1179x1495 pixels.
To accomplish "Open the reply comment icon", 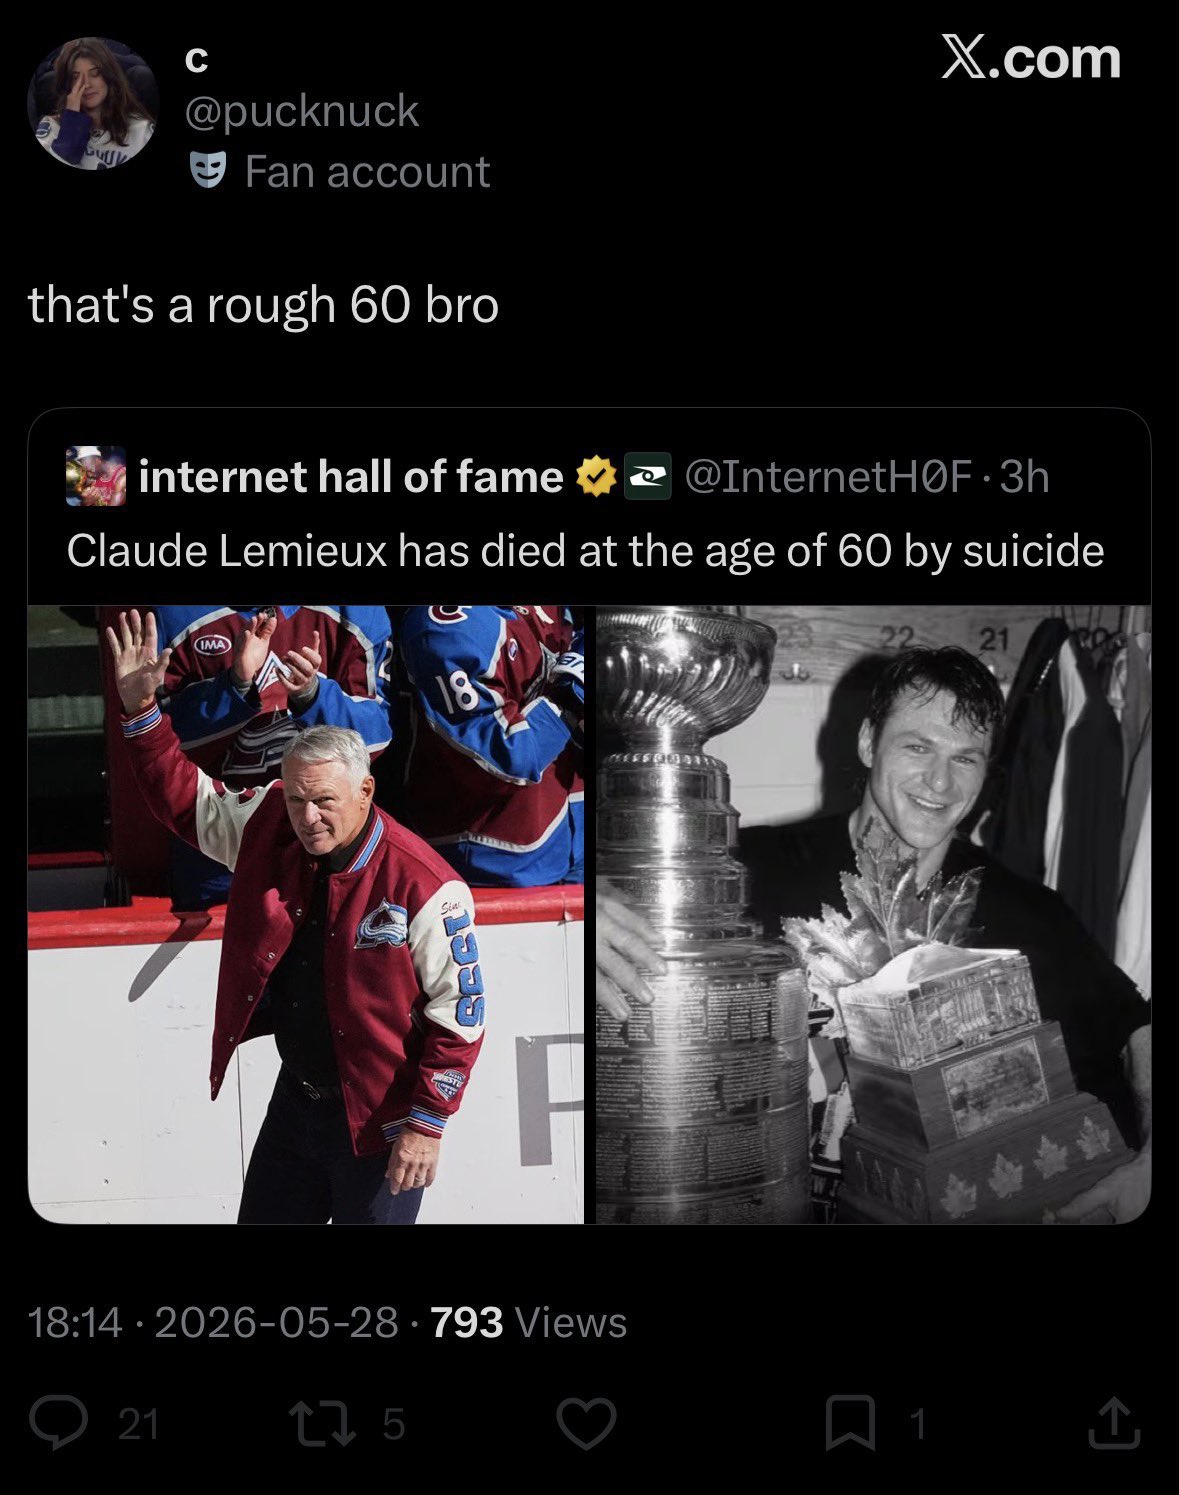I will [58, 1423].
